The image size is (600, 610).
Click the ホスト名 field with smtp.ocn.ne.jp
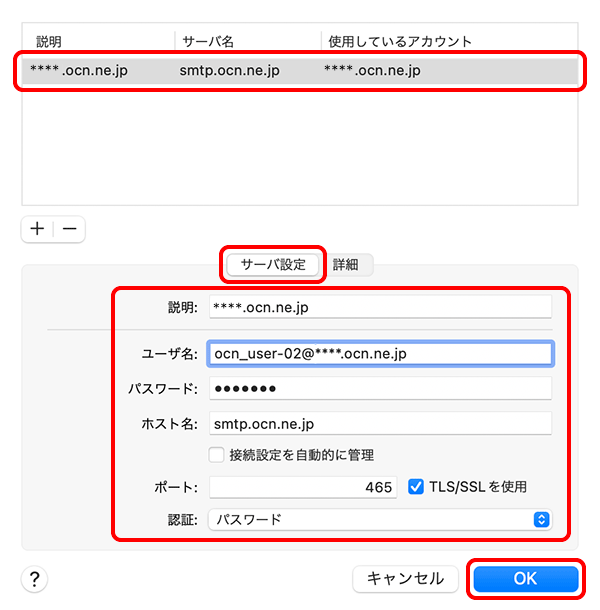(380, 423)
